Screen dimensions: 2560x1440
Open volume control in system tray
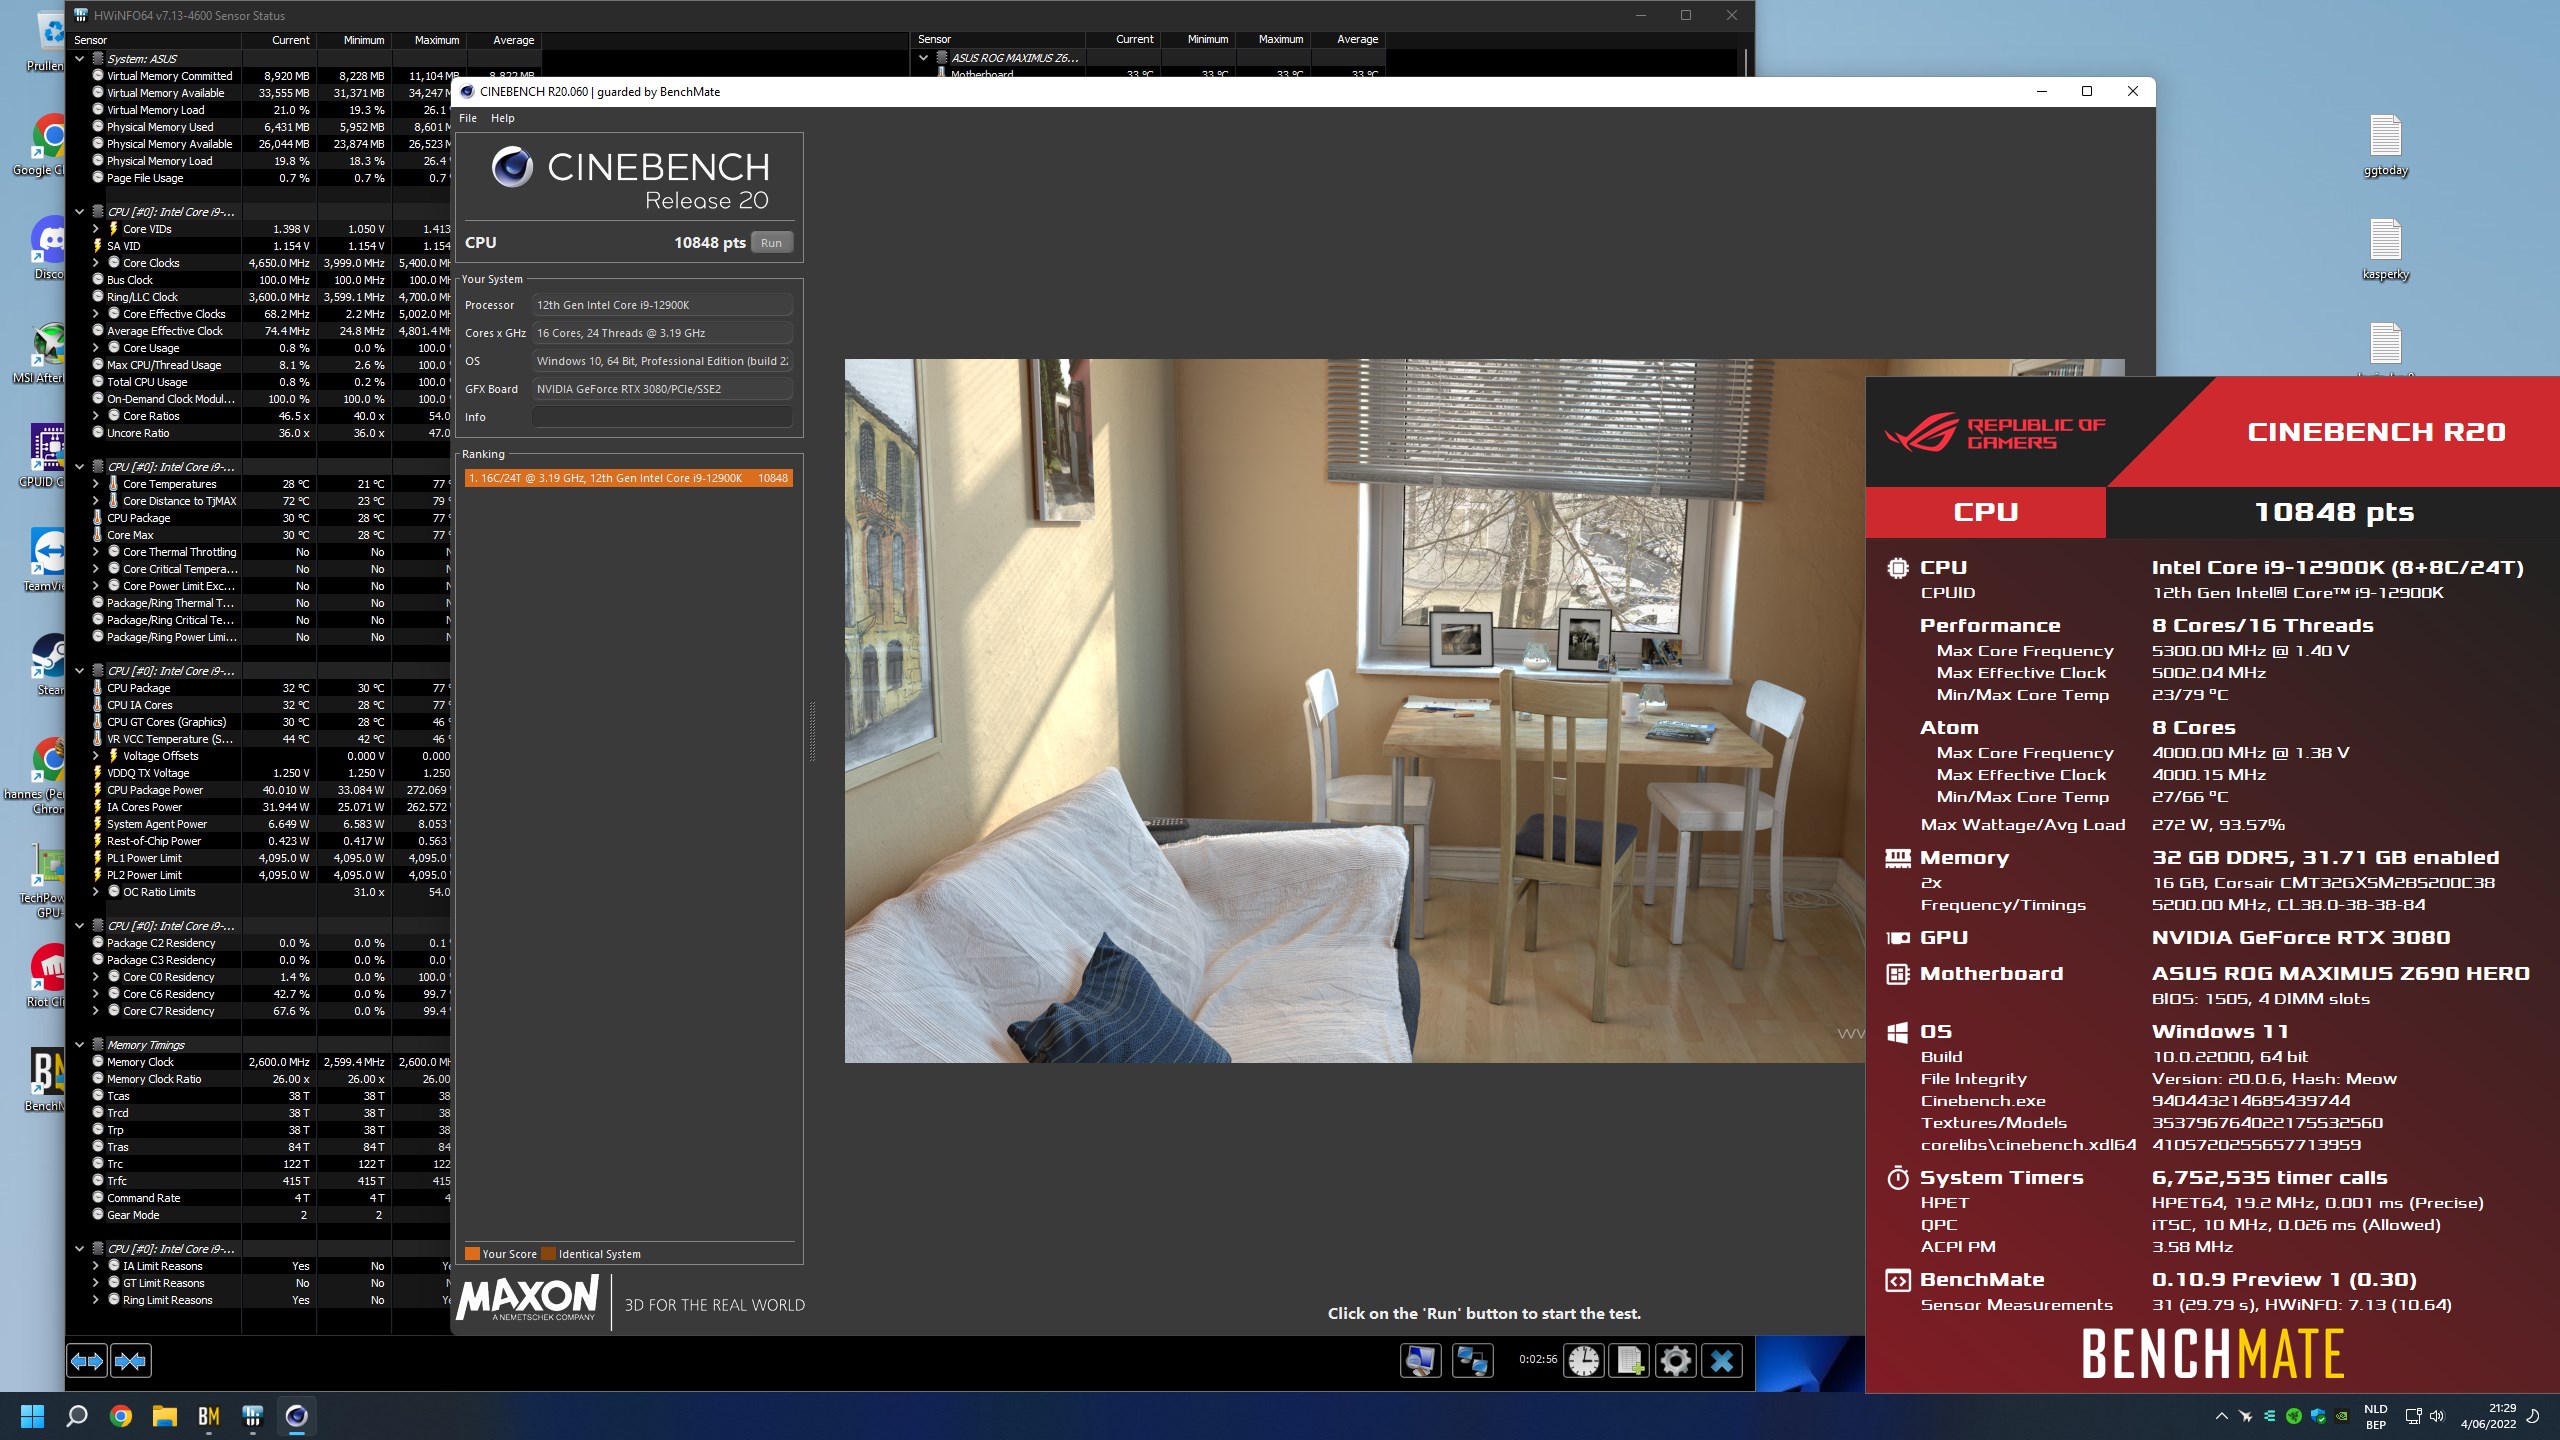tap(2437, 1416)
